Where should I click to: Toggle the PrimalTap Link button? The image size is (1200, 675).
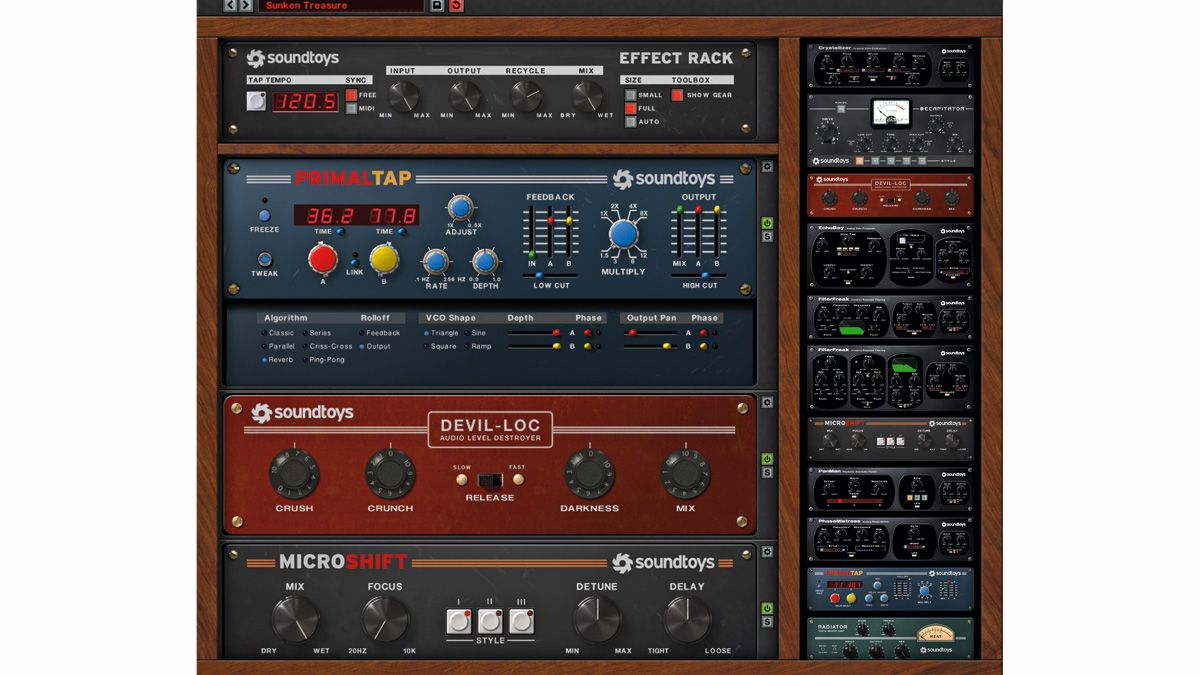tap(354, 264)
